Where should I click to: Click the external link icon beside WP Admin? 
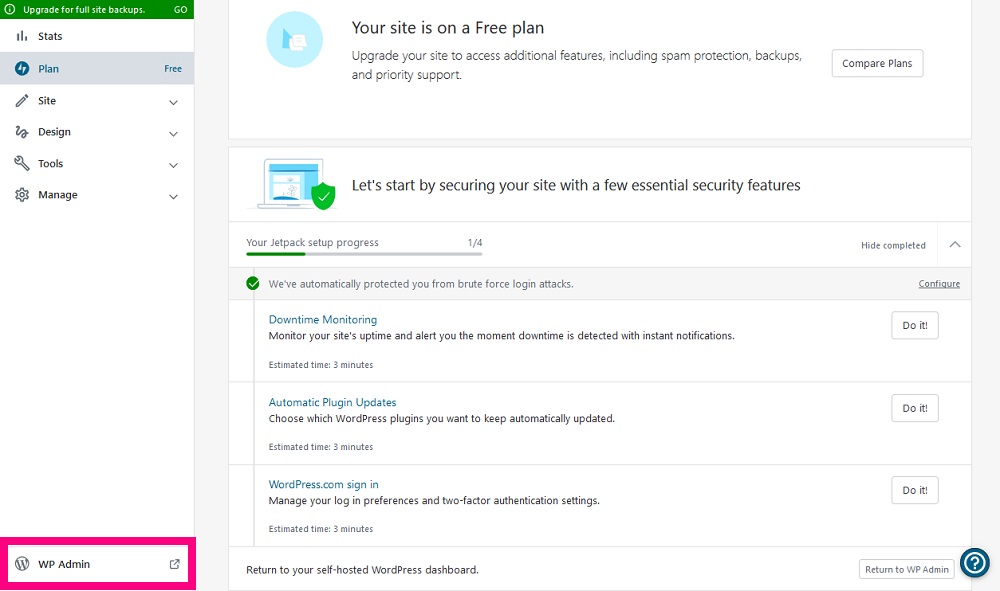[x=174, y=564]
